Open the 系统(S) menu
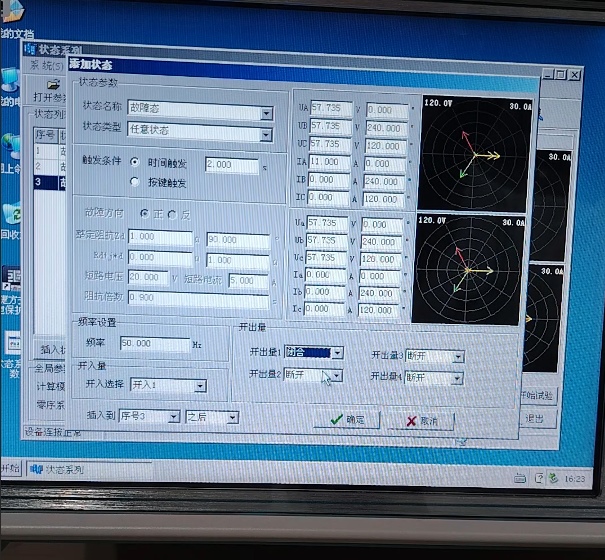 point(47,65)
